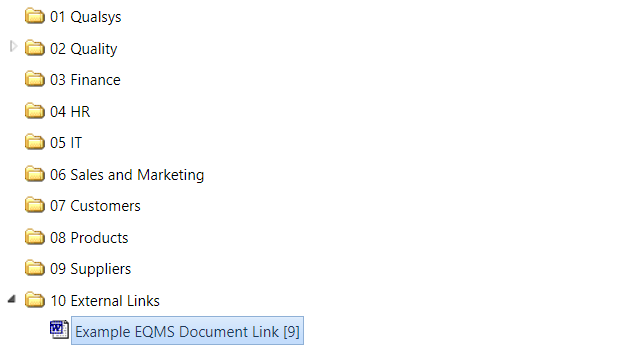630x360 pixels.
Task: Select the 06 Sales and Marketing label
Action: 127,175
